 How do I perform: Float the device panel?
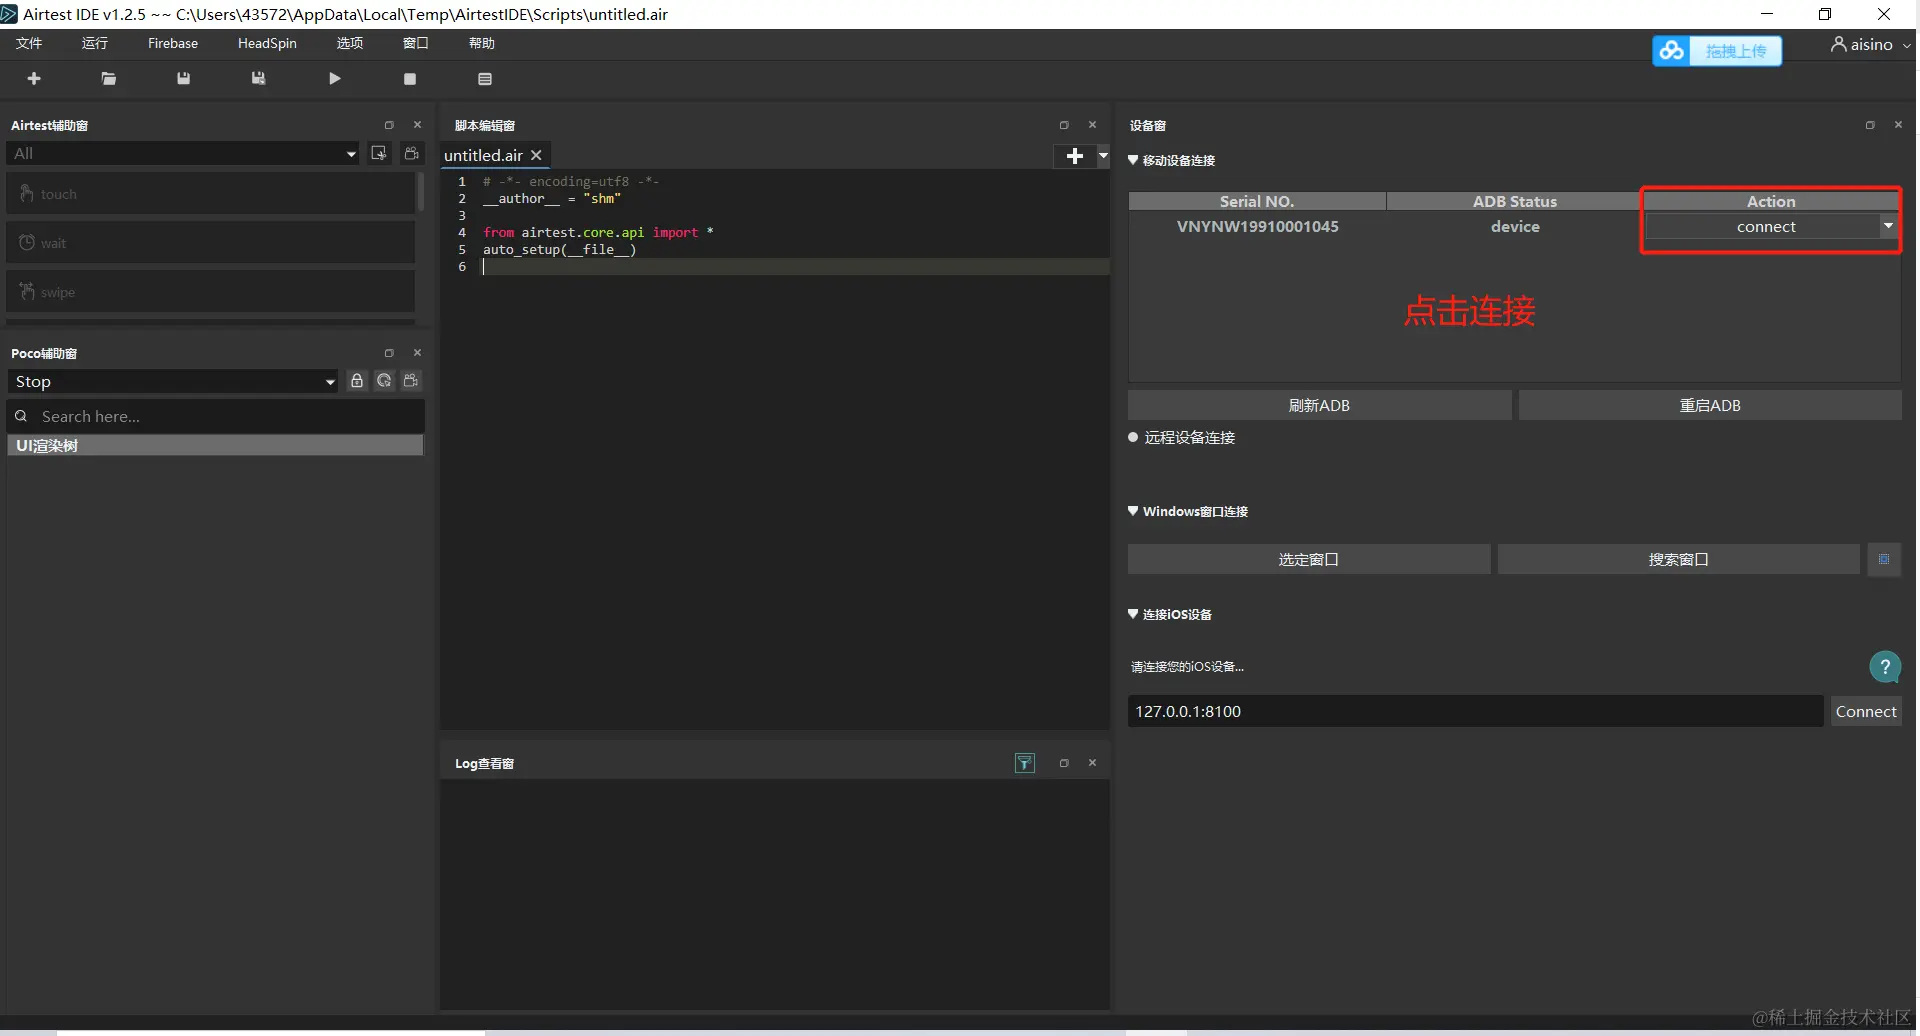[x=1870, y=125]
